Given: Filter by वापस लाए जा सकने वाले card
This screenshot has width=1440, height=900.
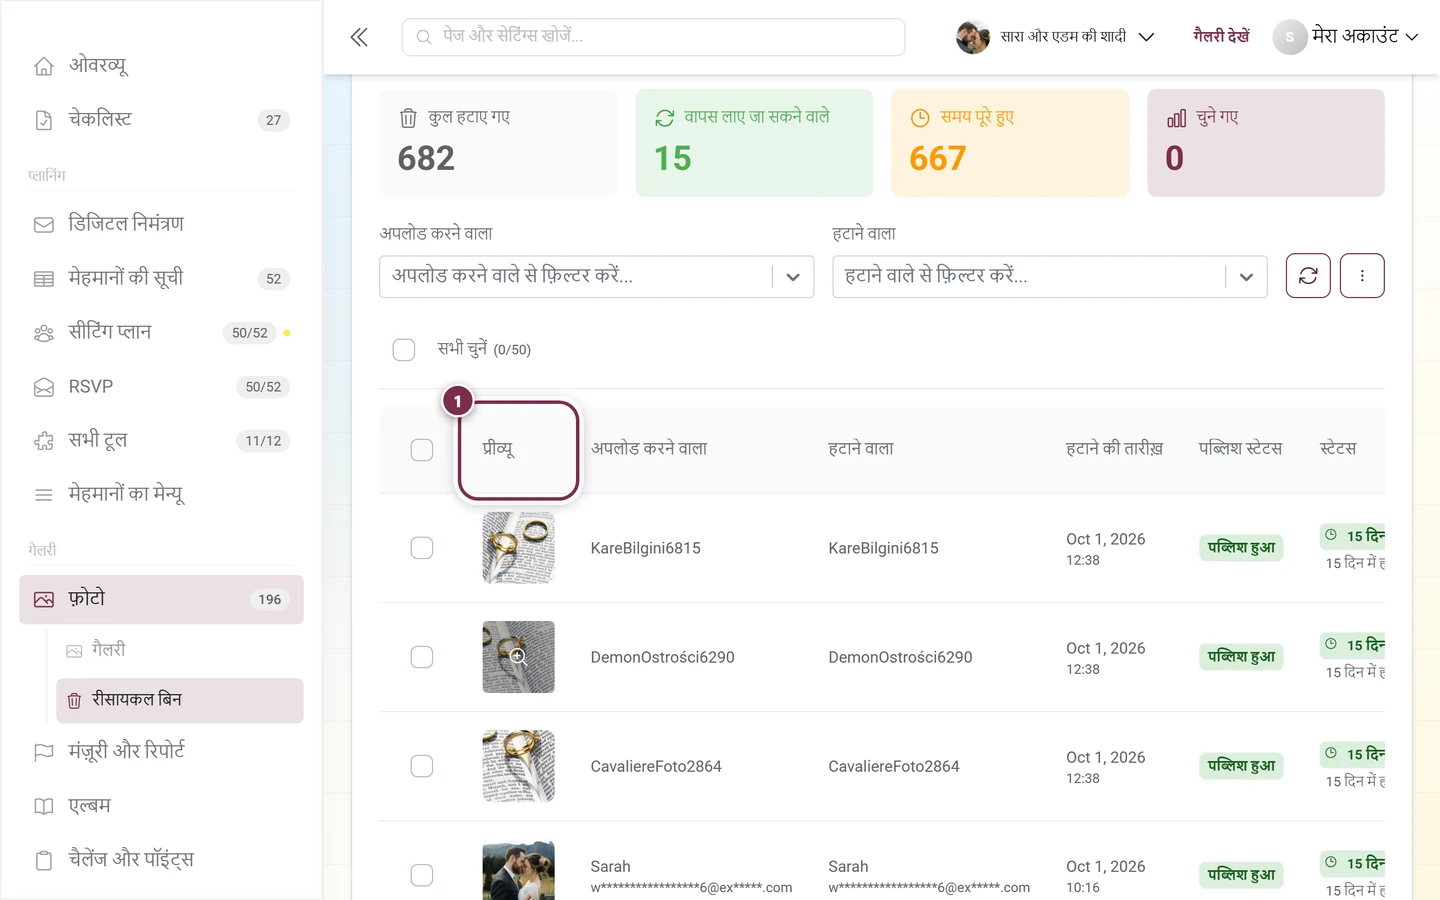Looking at the screenshot, I should (754, 143).
